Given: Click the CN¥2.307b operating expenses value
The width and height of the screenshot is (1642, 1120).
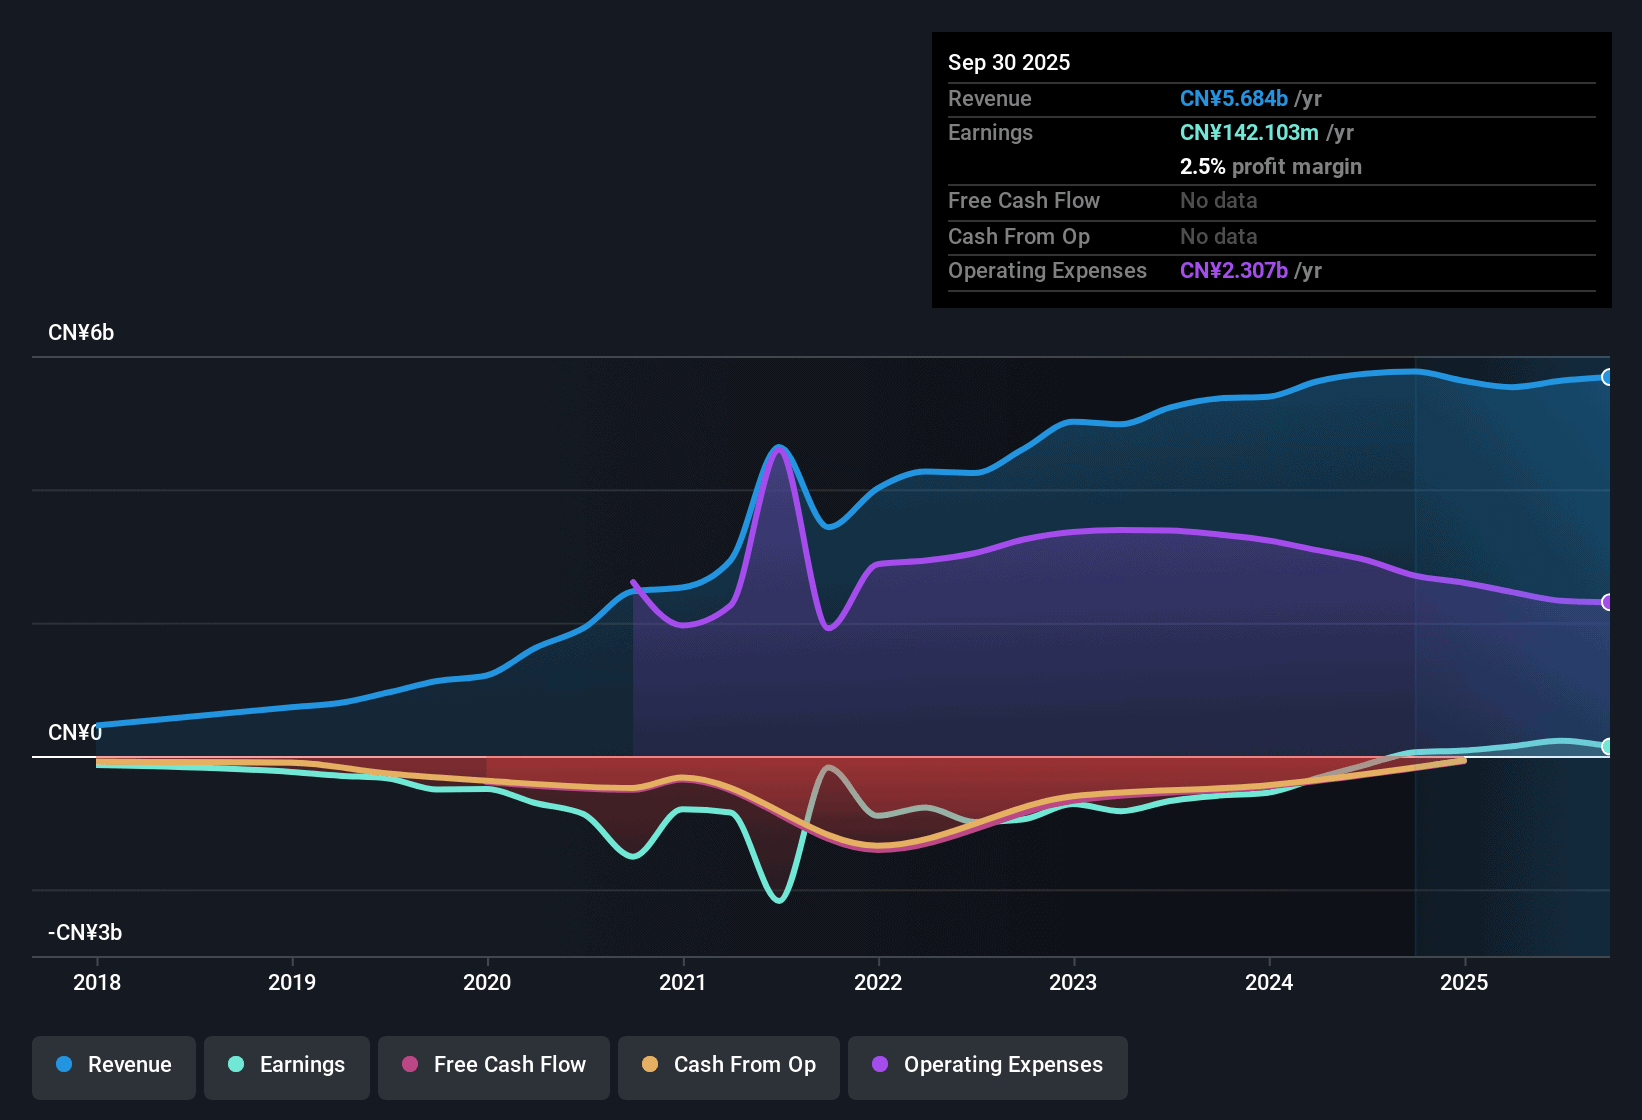Looking at the screenshot, I should [1233, 271].
